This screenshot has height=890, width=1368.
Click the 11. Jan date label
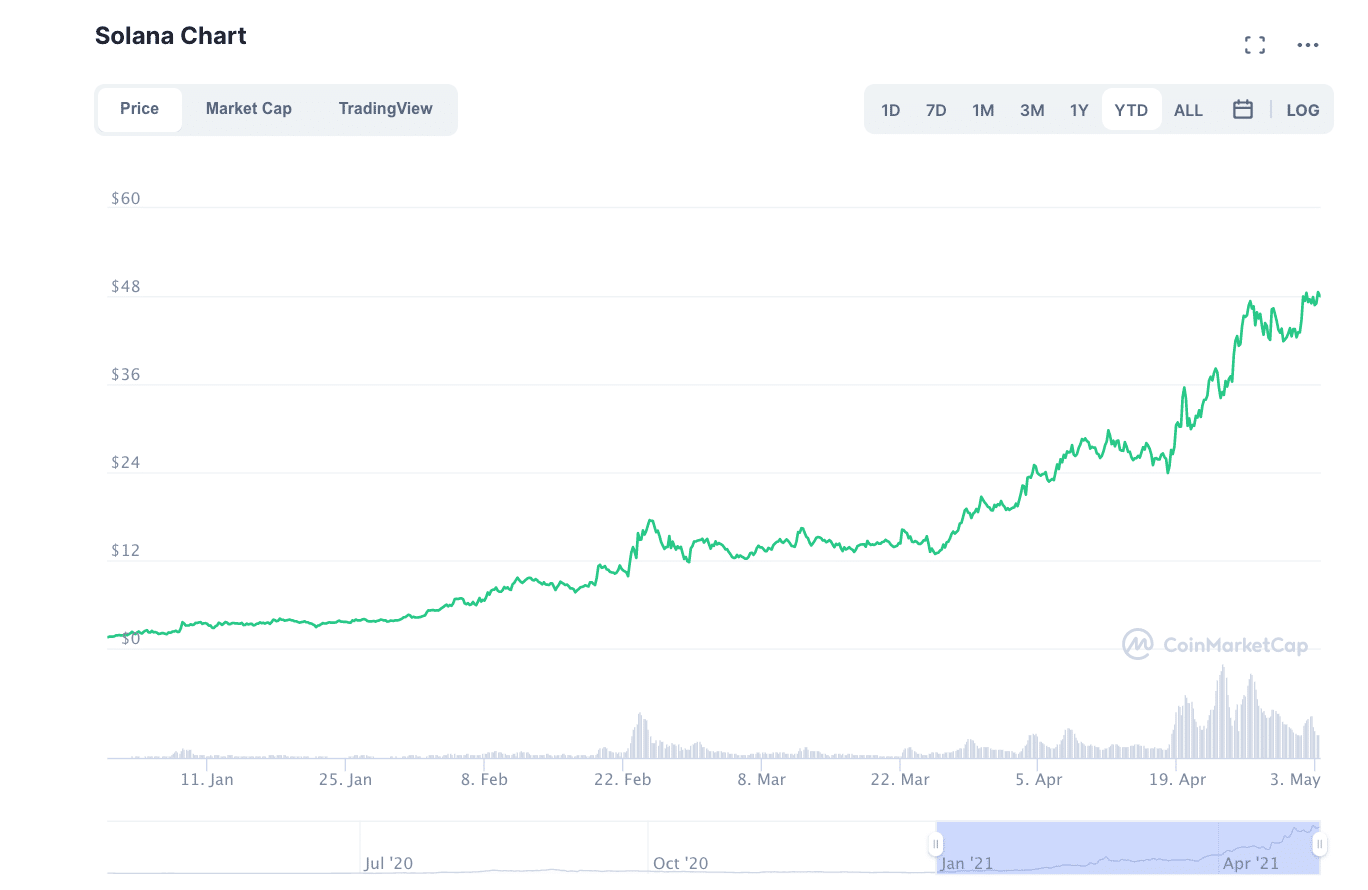207,779
